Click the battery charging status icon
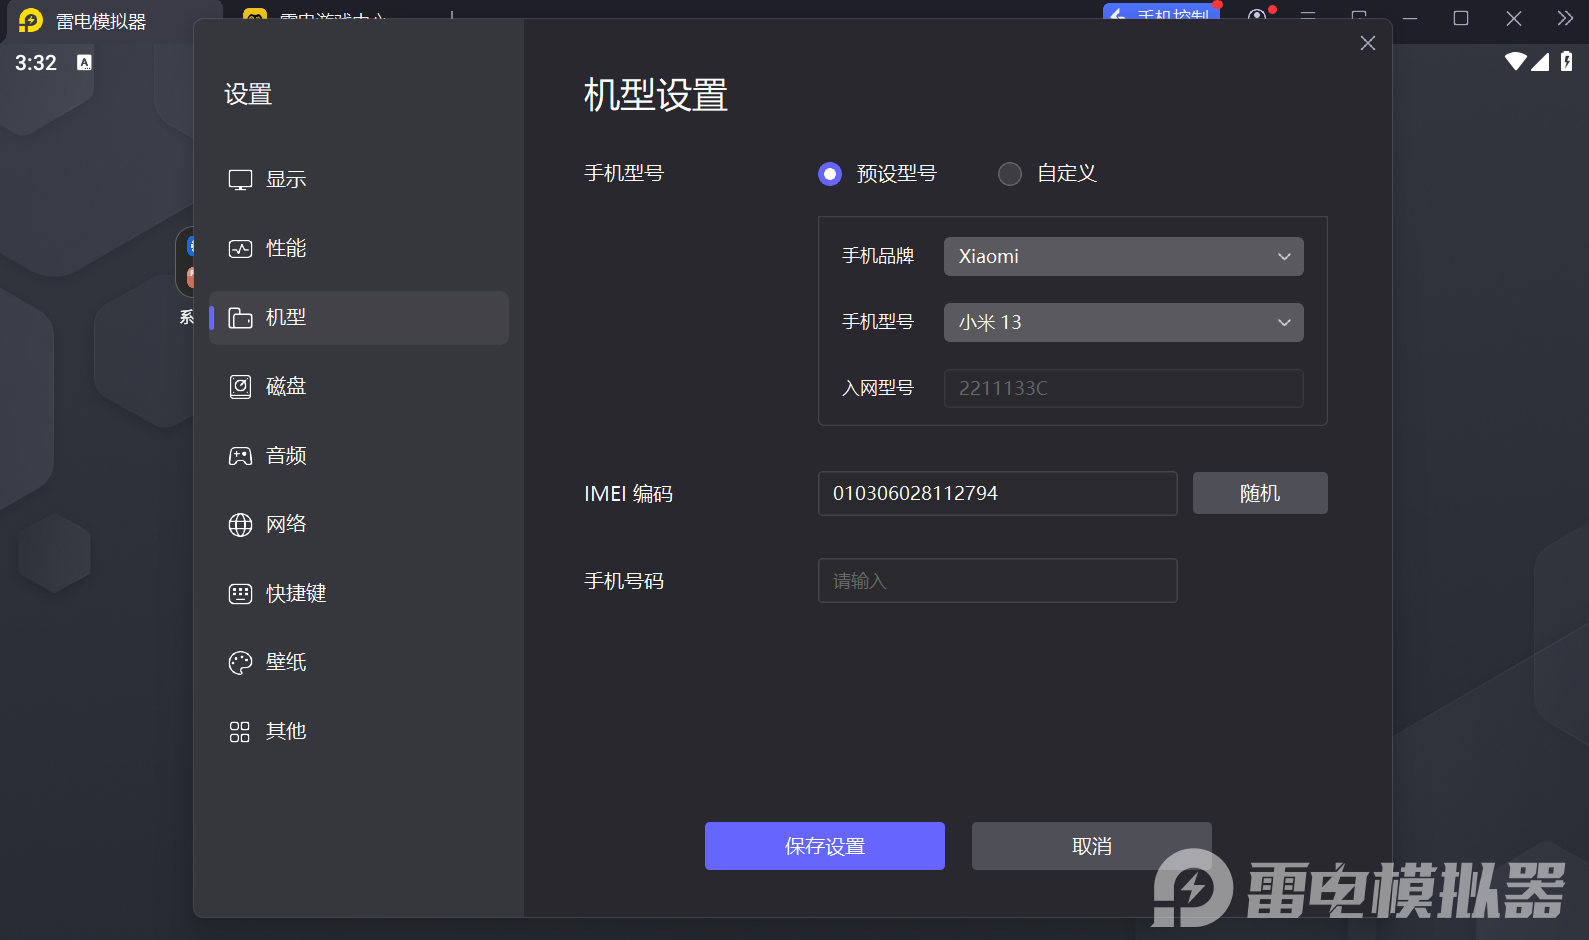Viewport: 1589px width, 940px height. [x=1566, y=62]
